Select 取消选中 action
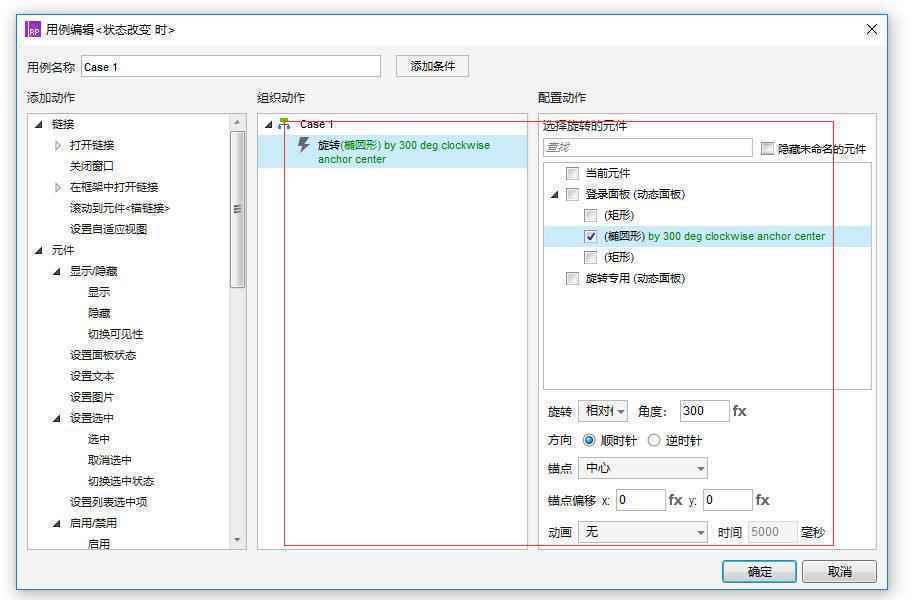 coord(110,460)
